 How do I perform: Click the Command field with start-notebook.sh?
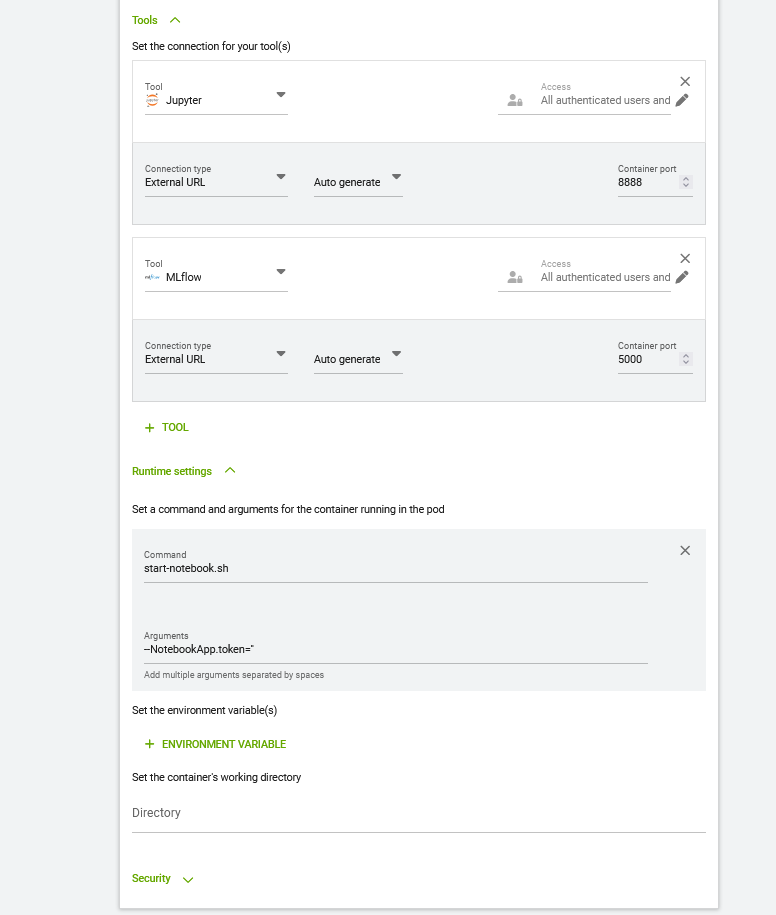[x=396, y=568]
